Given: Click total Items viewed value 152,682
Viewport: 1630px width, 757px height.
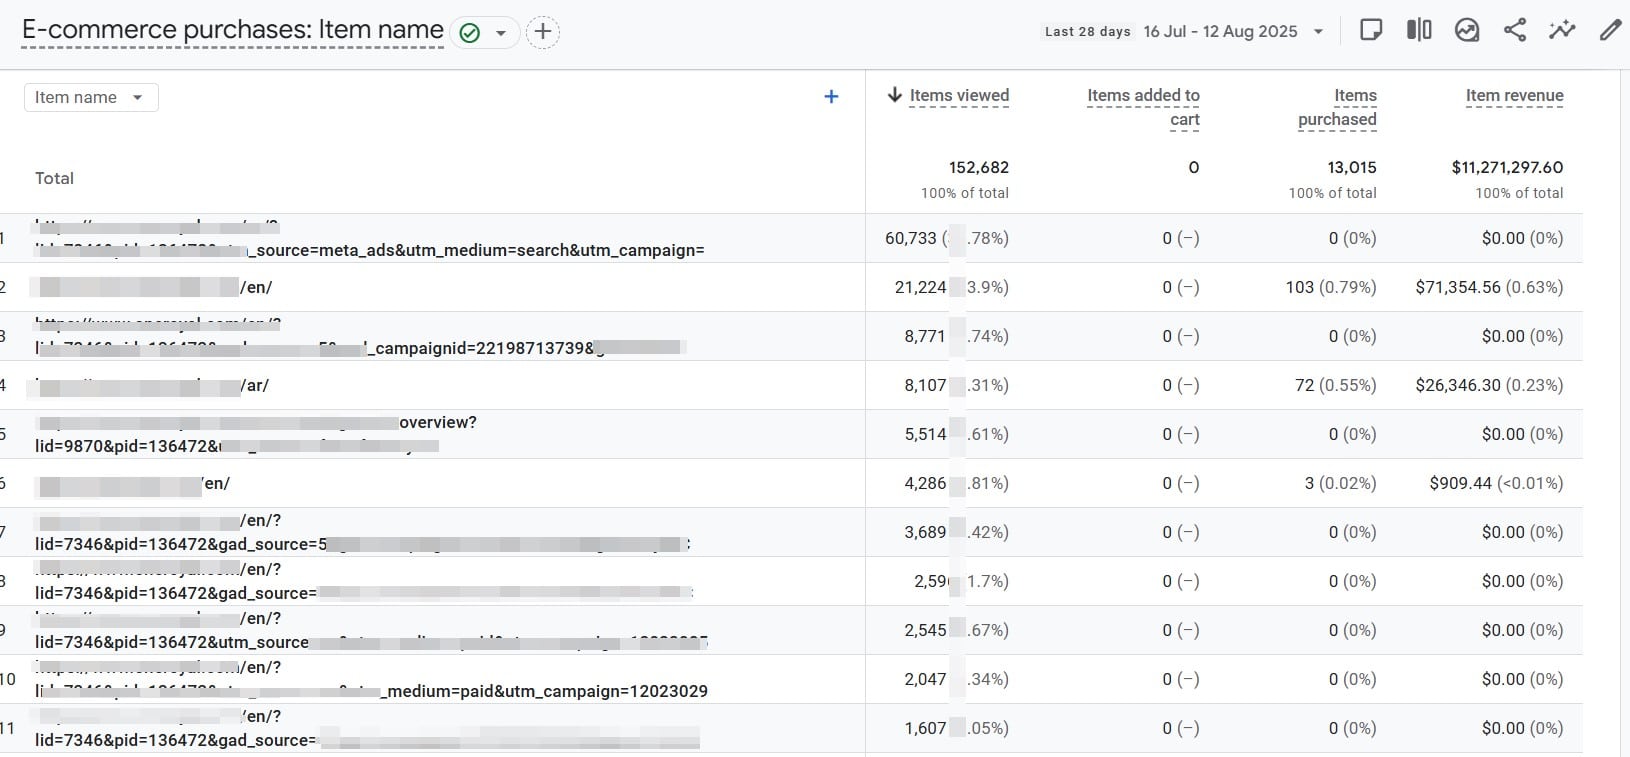Looking at the screenshot, I should point(978,167).
